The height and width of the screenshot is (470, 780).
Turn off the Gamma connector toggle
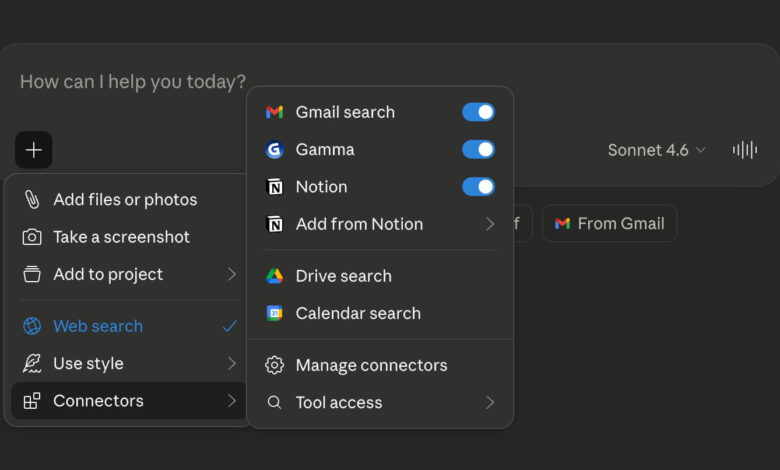tap(478, 150)
